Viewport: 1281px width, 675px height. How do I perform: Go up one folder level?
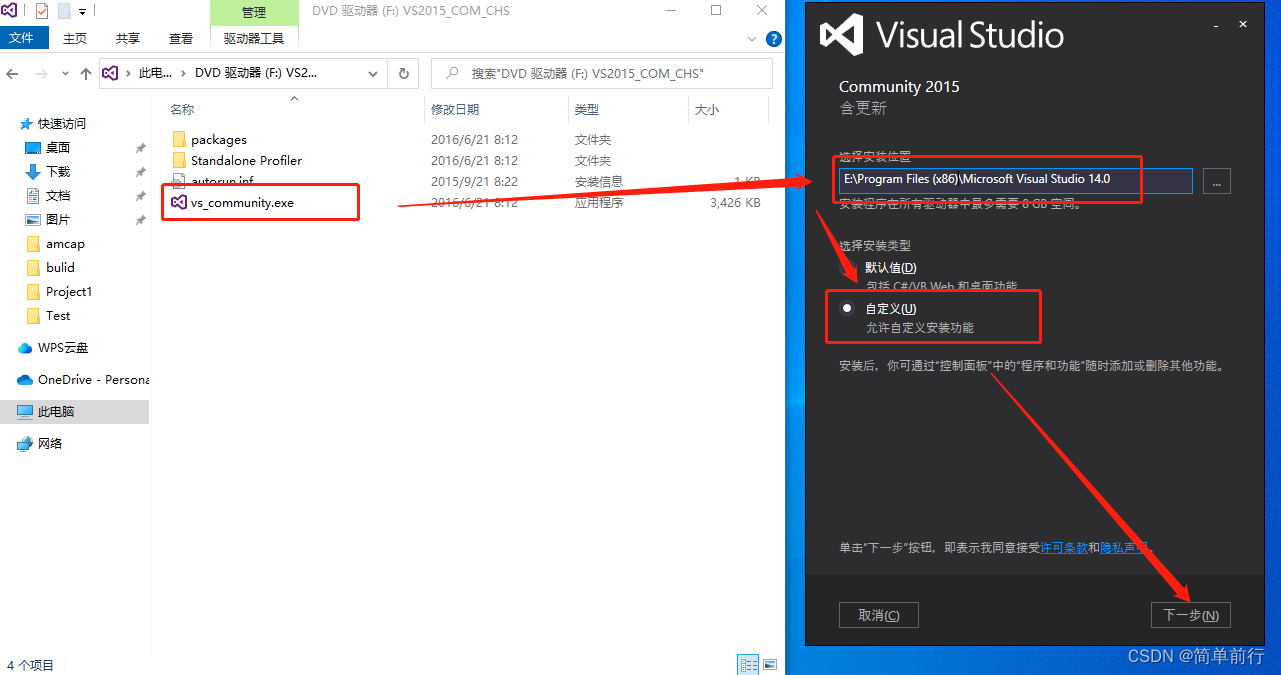click(x=86, y=74)
